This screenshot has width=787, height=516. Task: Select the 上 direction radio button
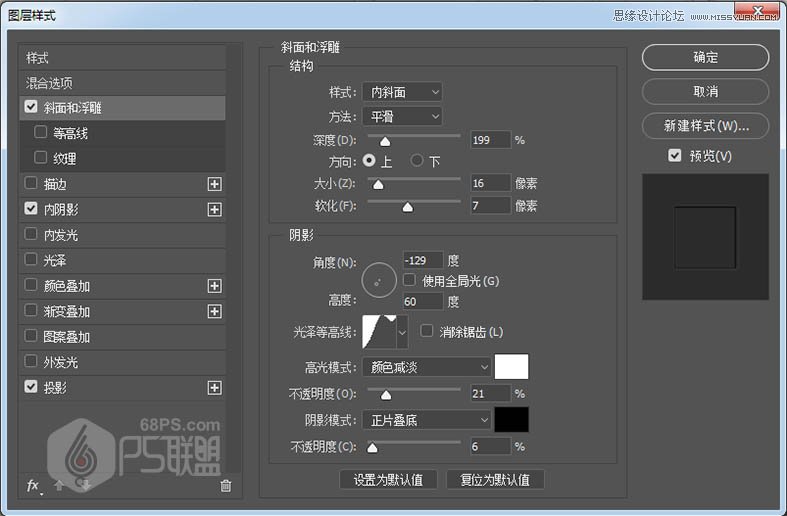pos(369,160)
